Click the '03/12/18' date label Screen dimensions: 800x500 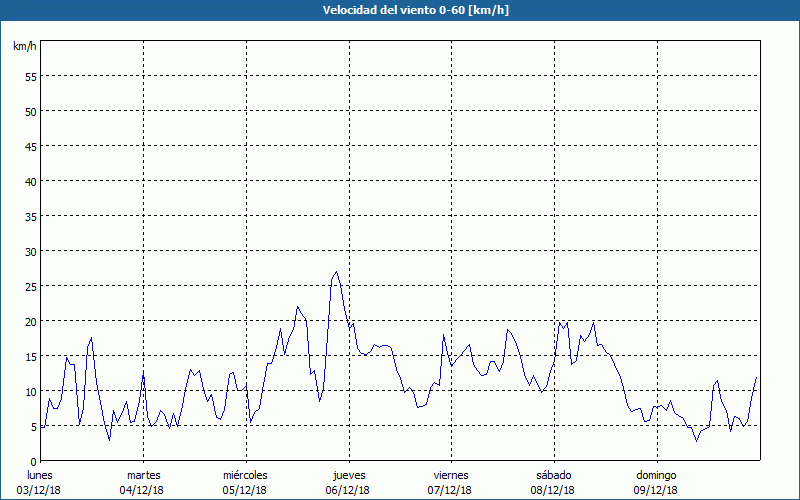click(39, 490)
